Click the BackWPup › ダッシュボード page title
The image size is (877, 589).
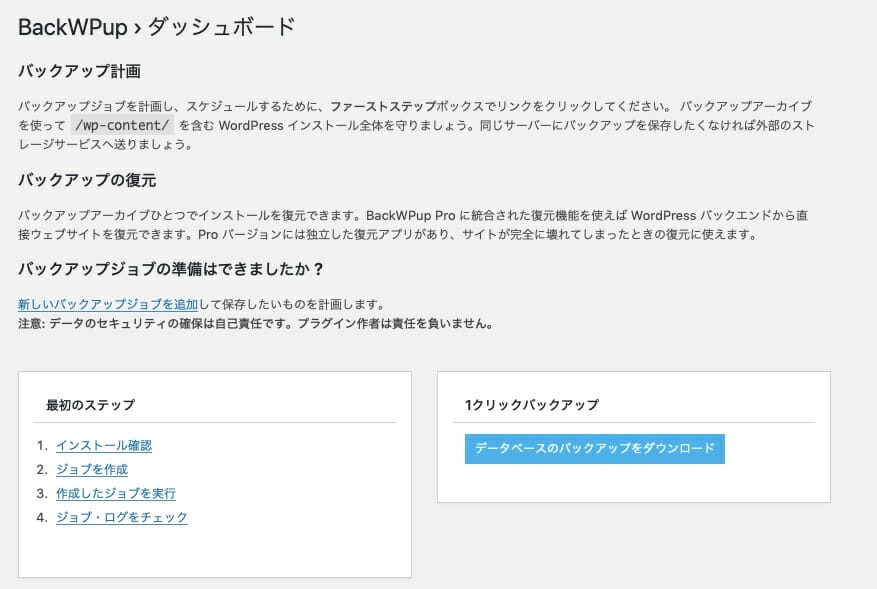coord(157,27)
